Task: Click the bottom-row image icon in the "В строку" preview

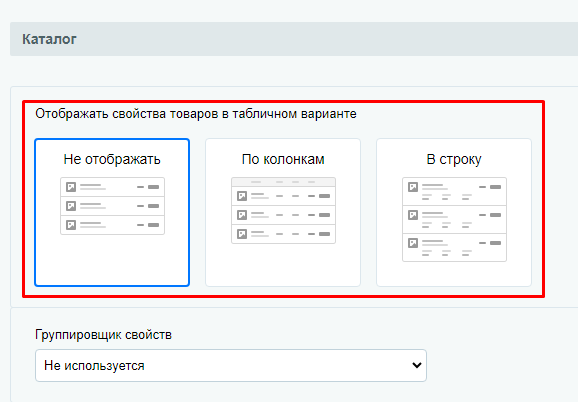Action: point(413,243)
